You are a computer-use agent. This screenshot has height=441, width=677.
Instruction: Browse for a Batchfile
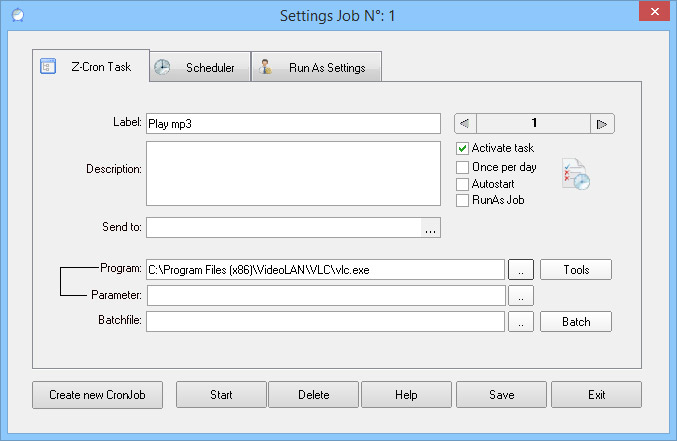[521, 321]
